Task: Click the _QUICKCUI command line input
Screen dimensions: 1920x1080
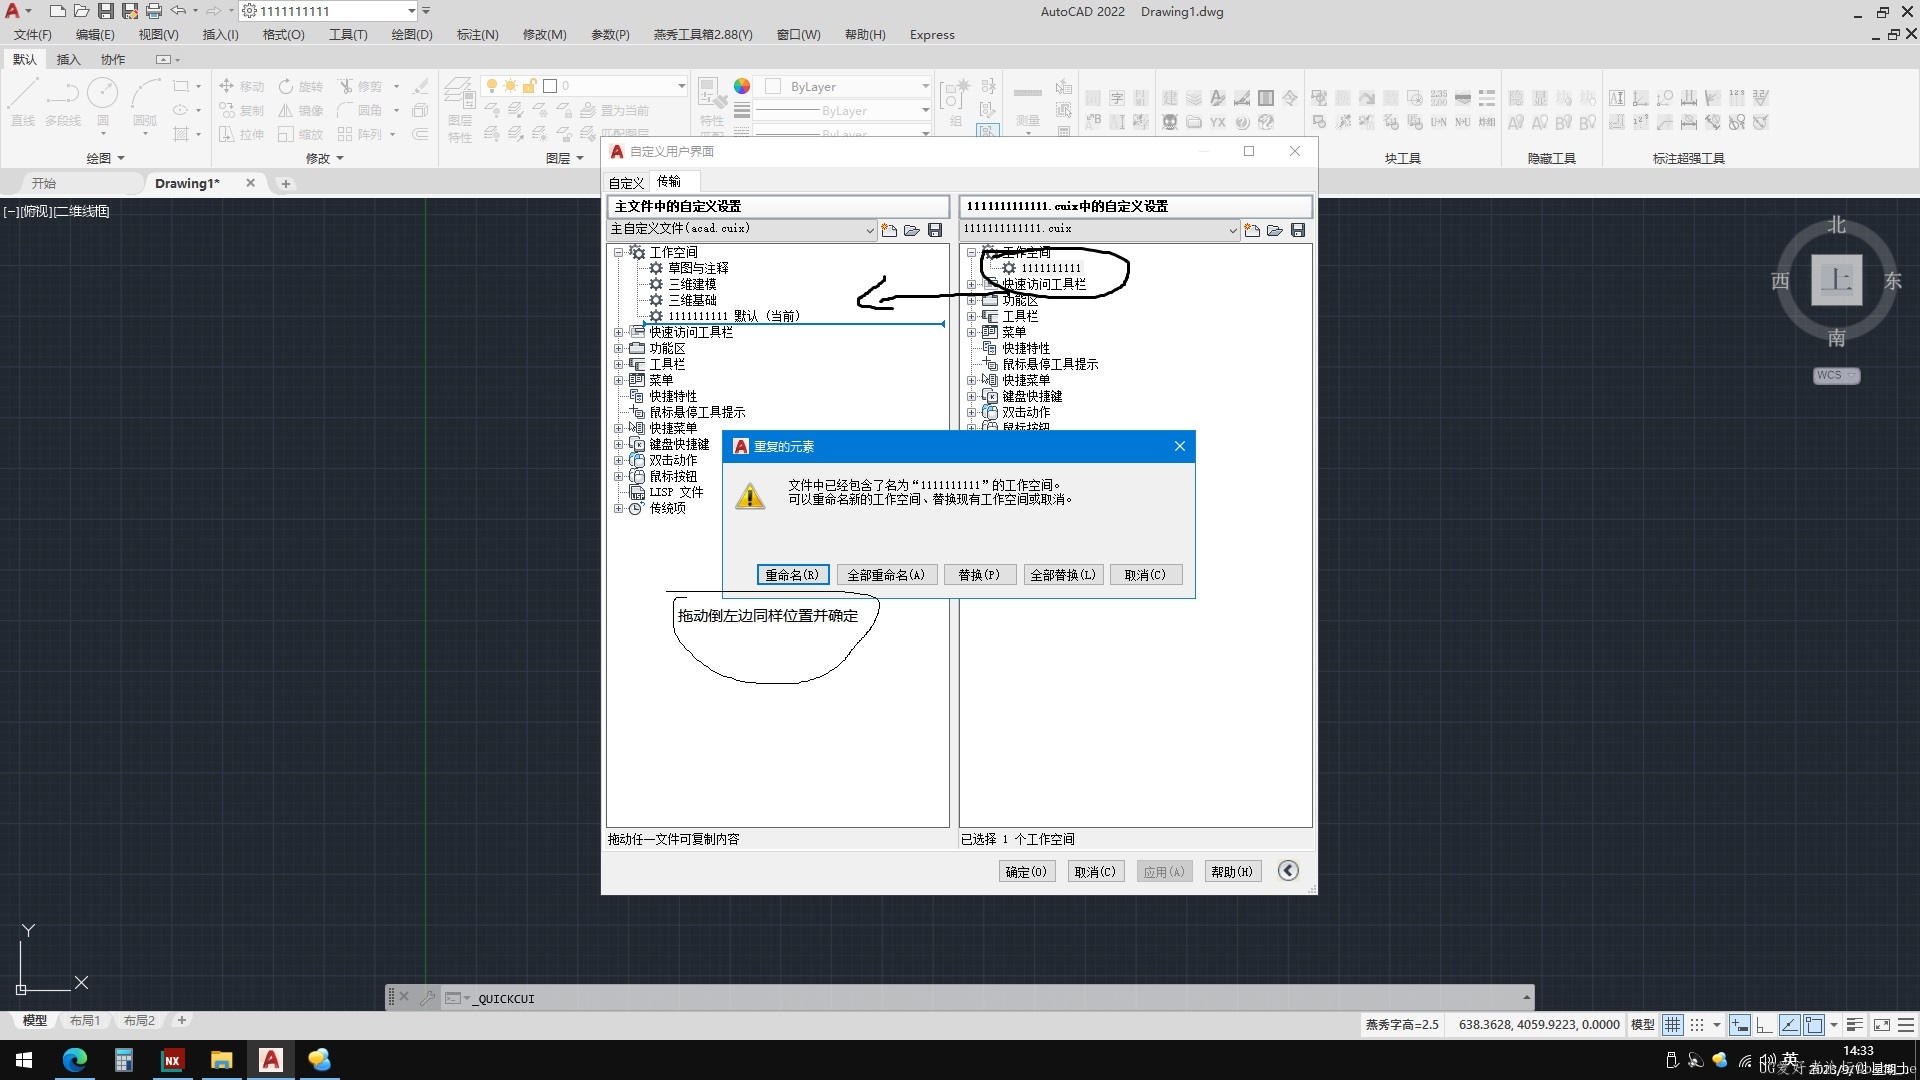Action: click(x=995, y=998)
